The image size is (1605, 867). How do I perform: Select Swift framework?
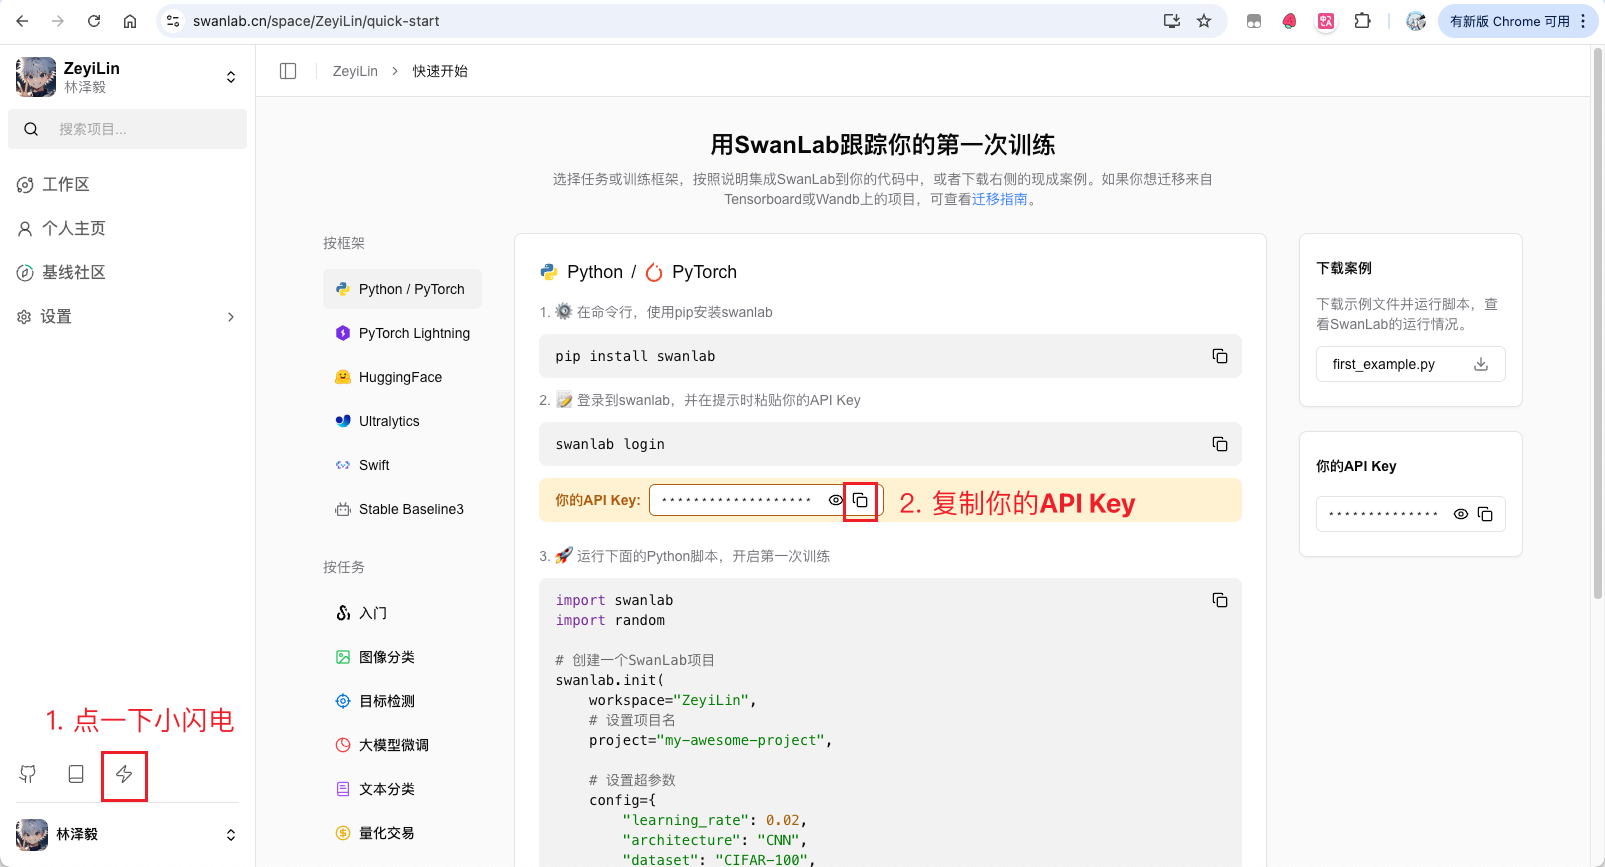(402, 465)
